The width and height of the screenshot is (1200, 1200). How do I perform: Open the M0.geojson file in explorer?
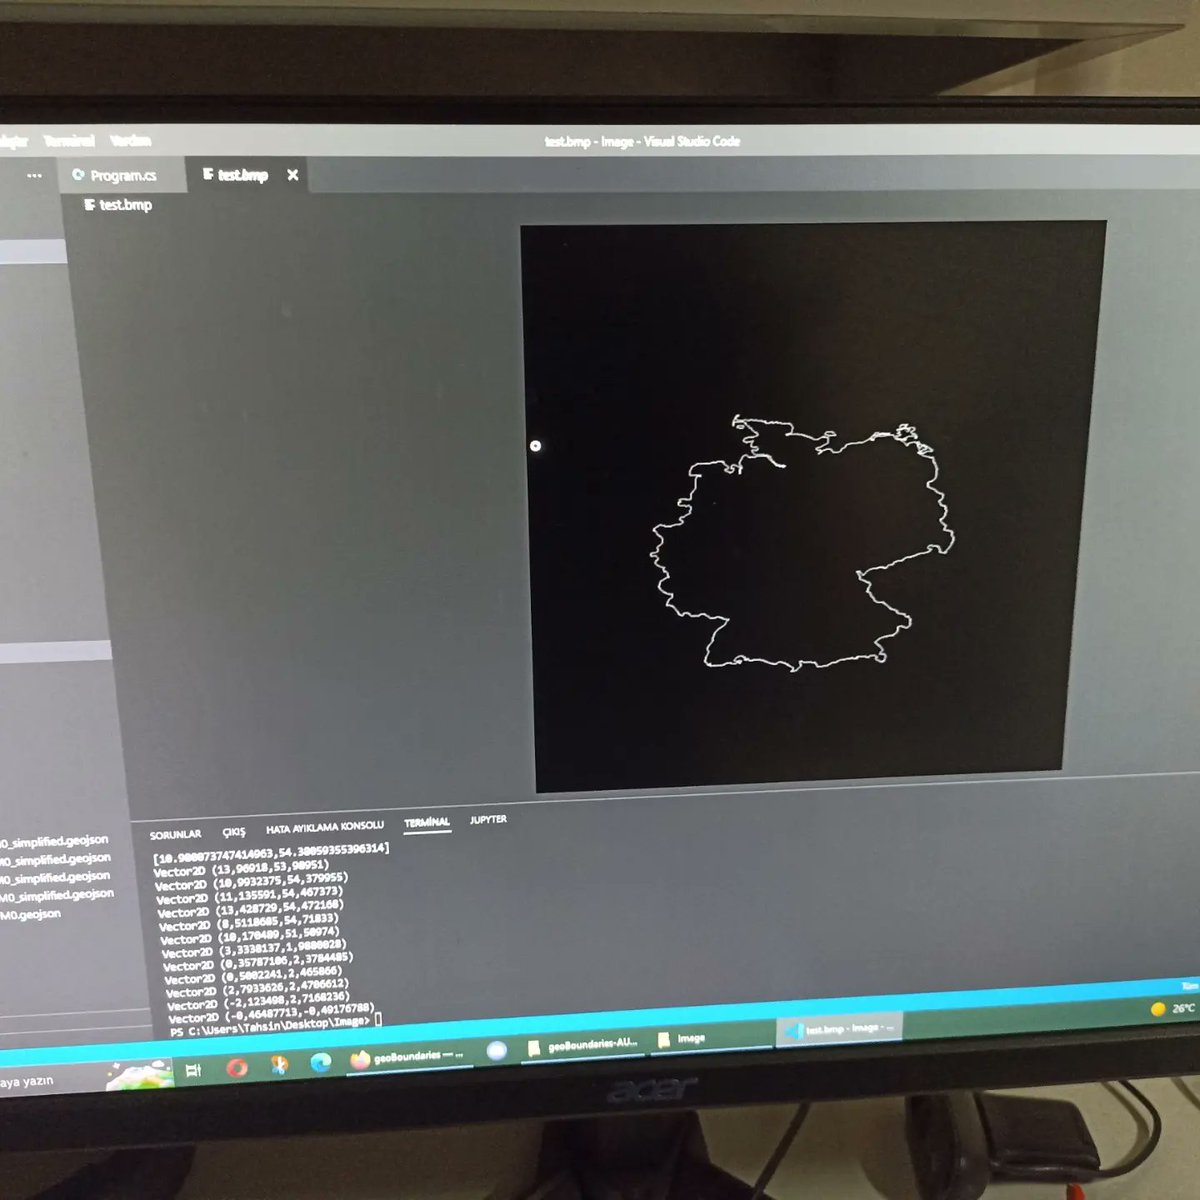[31, 915]
